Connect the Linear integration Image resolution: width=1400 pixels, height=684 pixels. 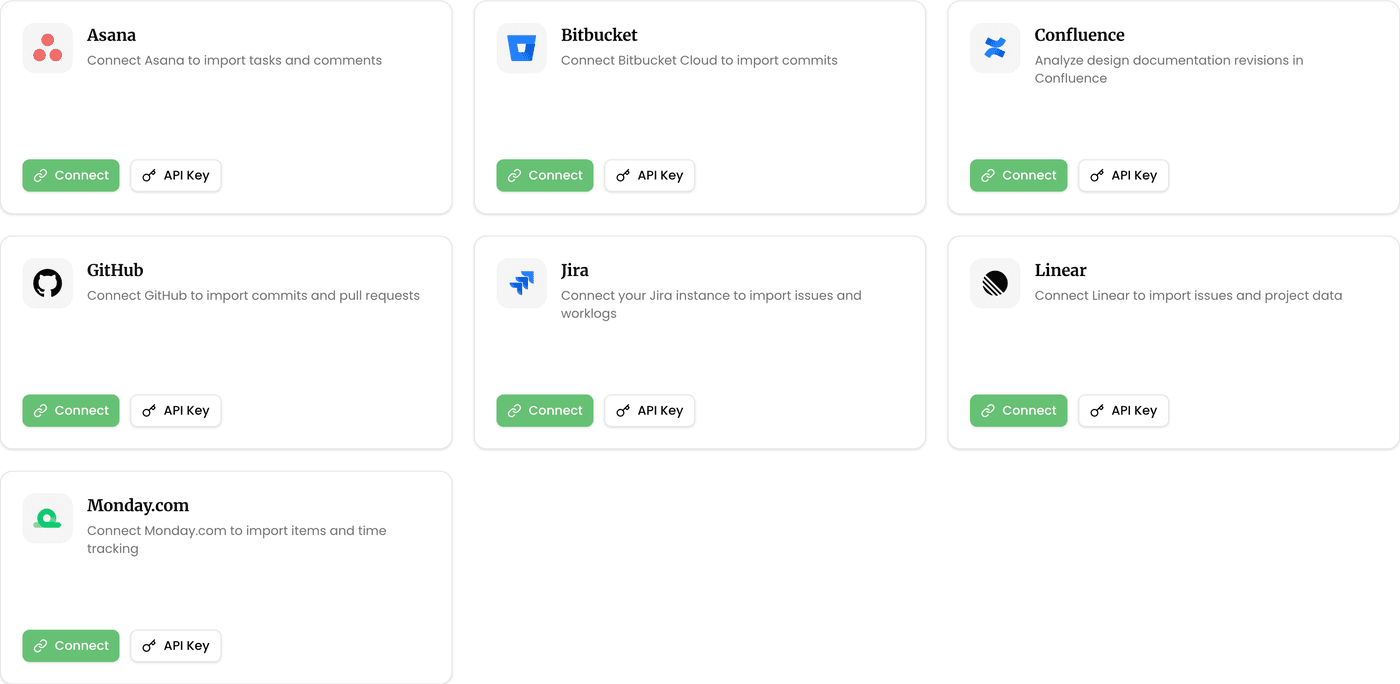point(1018,410)
